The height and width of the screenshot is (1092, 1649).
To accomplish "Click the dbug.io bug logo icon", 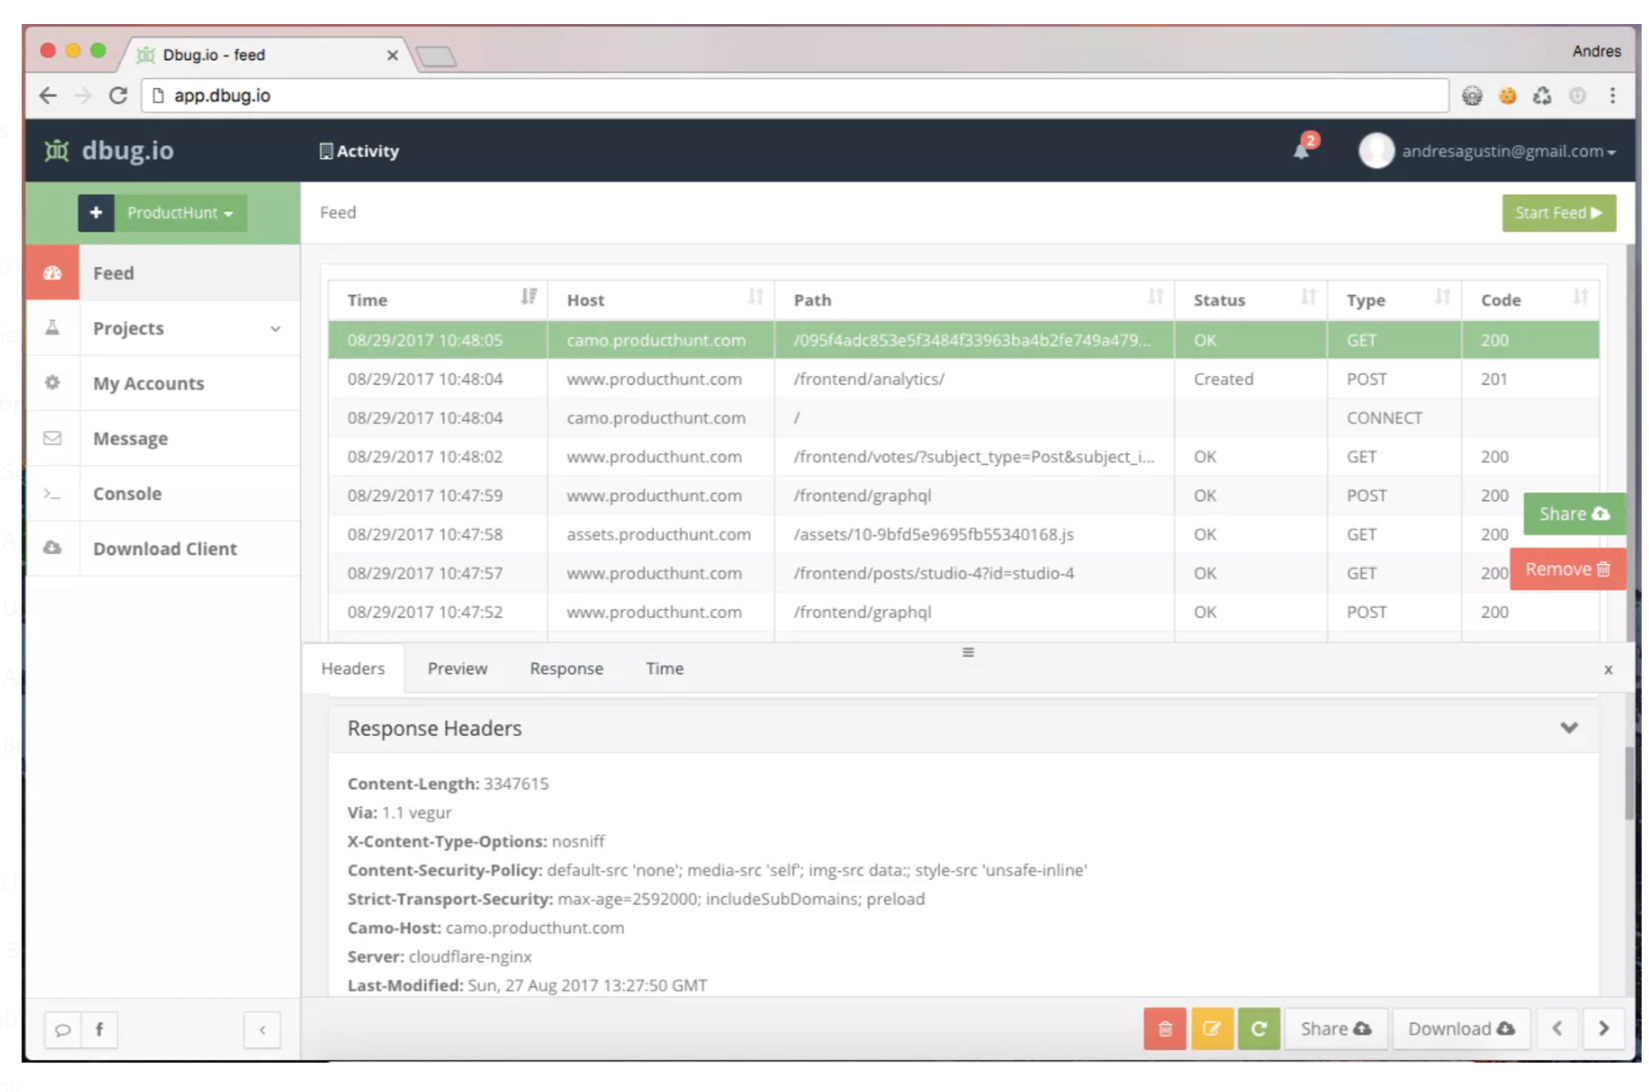I will pyautogui.click(x=56, y=151).
